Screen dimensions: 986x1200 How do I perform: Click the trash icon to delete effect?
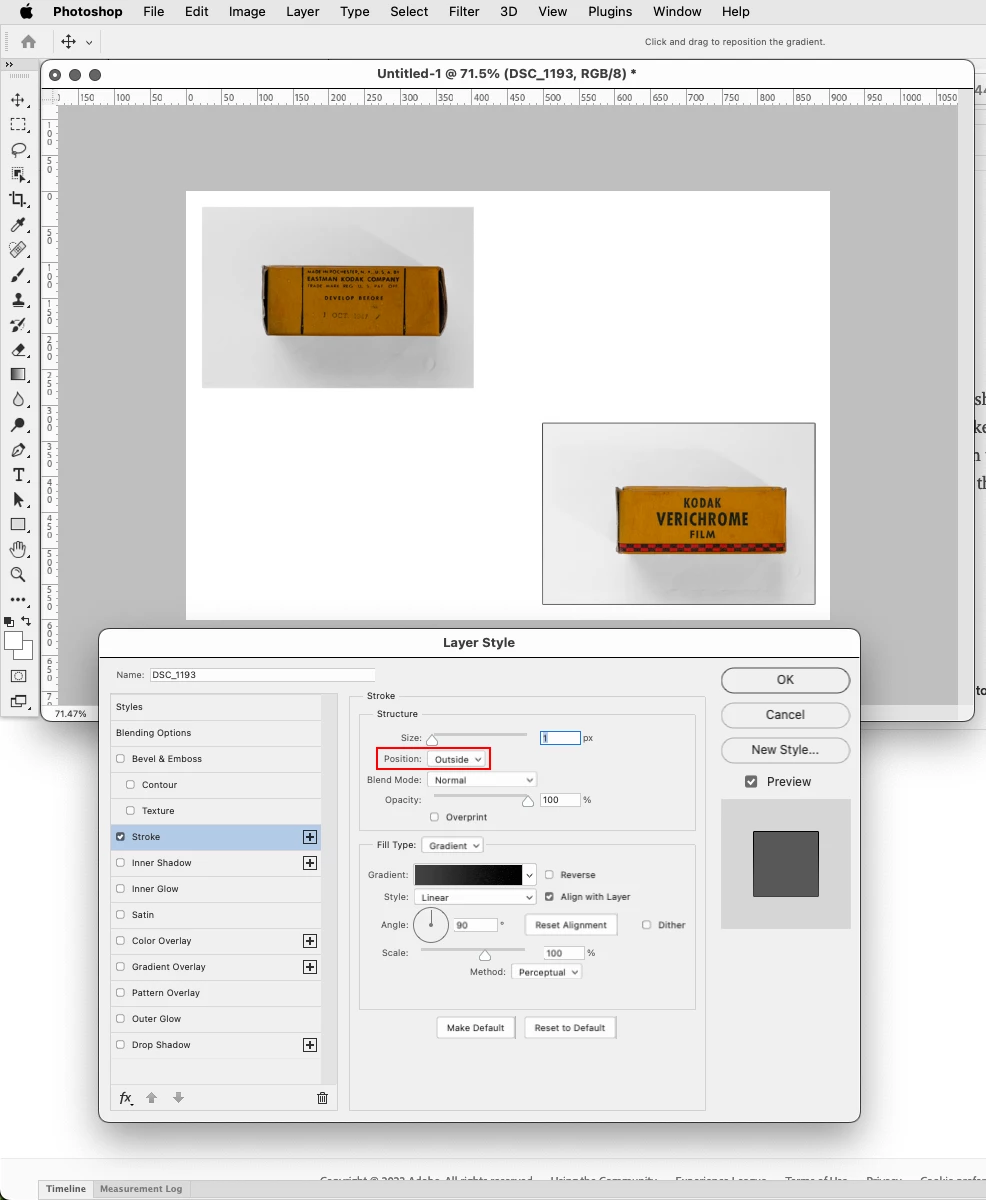click(322, 1098)
